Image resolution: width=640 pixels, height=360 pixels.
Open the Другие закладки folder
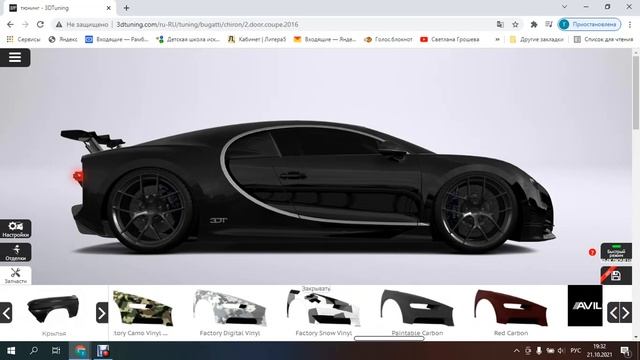coord(536,40)
